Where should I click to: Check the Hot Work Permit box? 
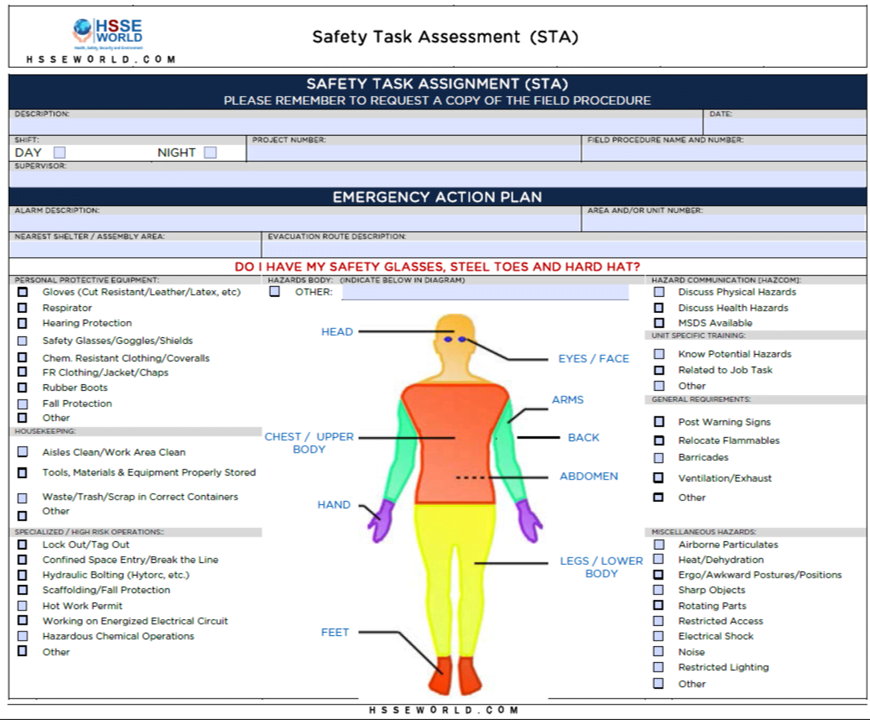23,606
